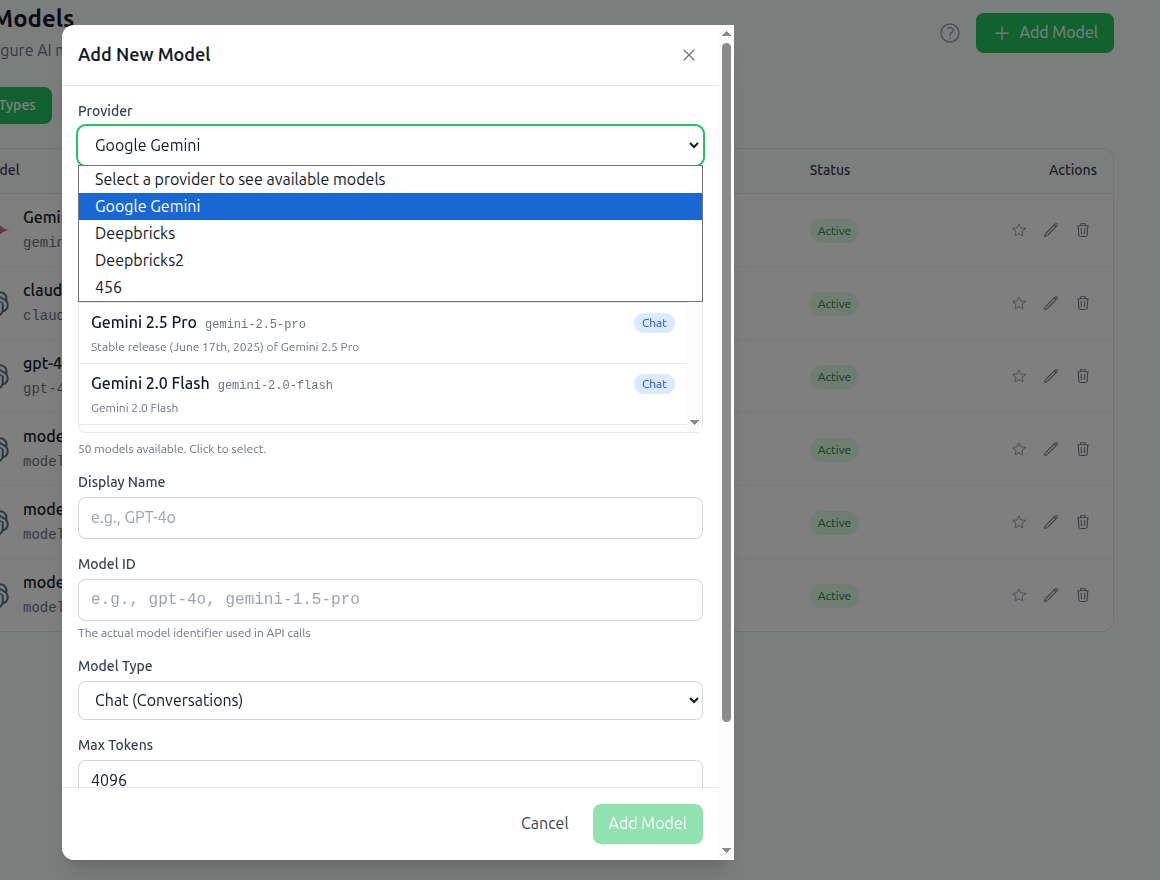Screen dimensions: 1160x880
Task: Click the Max Tokens label
Action: [x=115, y=745]
